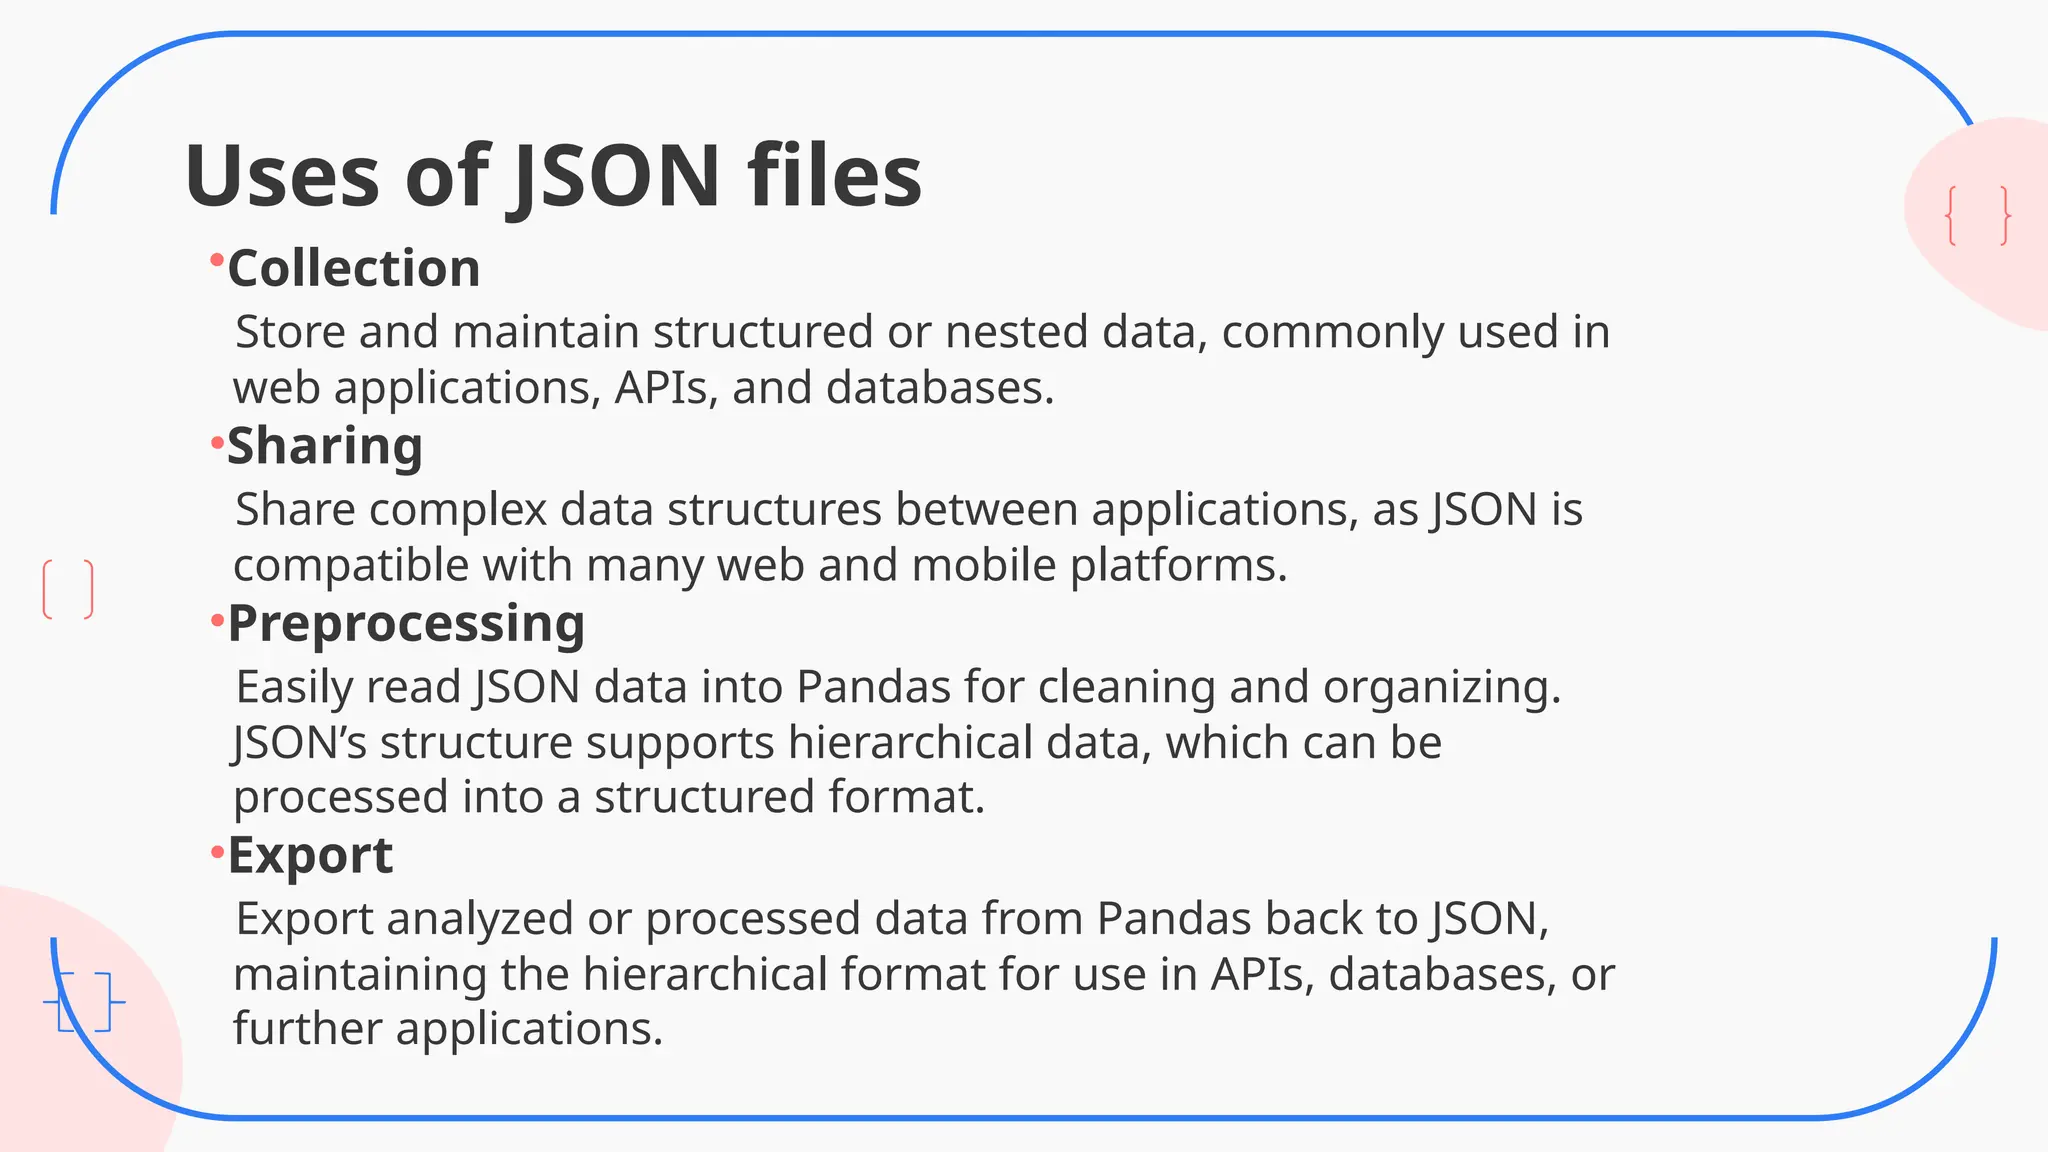
Task: Click the red bullet dot before Sharing
Action: tap(216, 441)
